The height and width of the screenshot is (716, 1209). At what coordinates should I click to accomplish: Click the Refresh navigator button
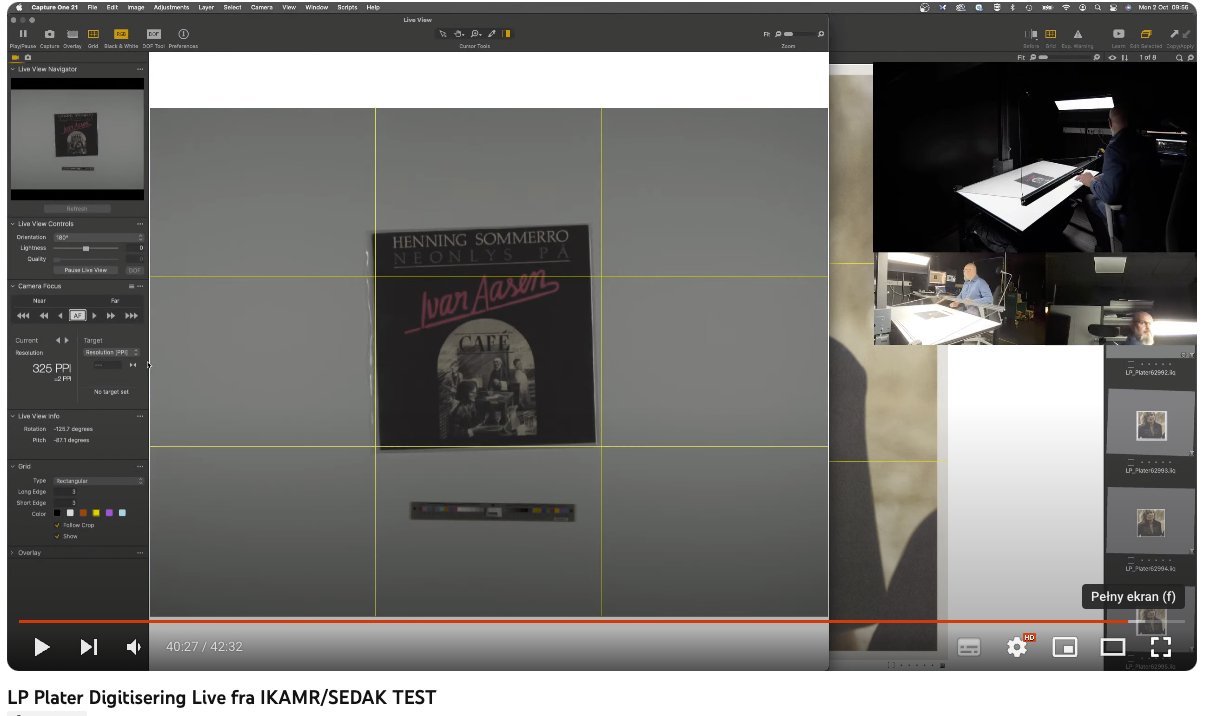(77, 209)
